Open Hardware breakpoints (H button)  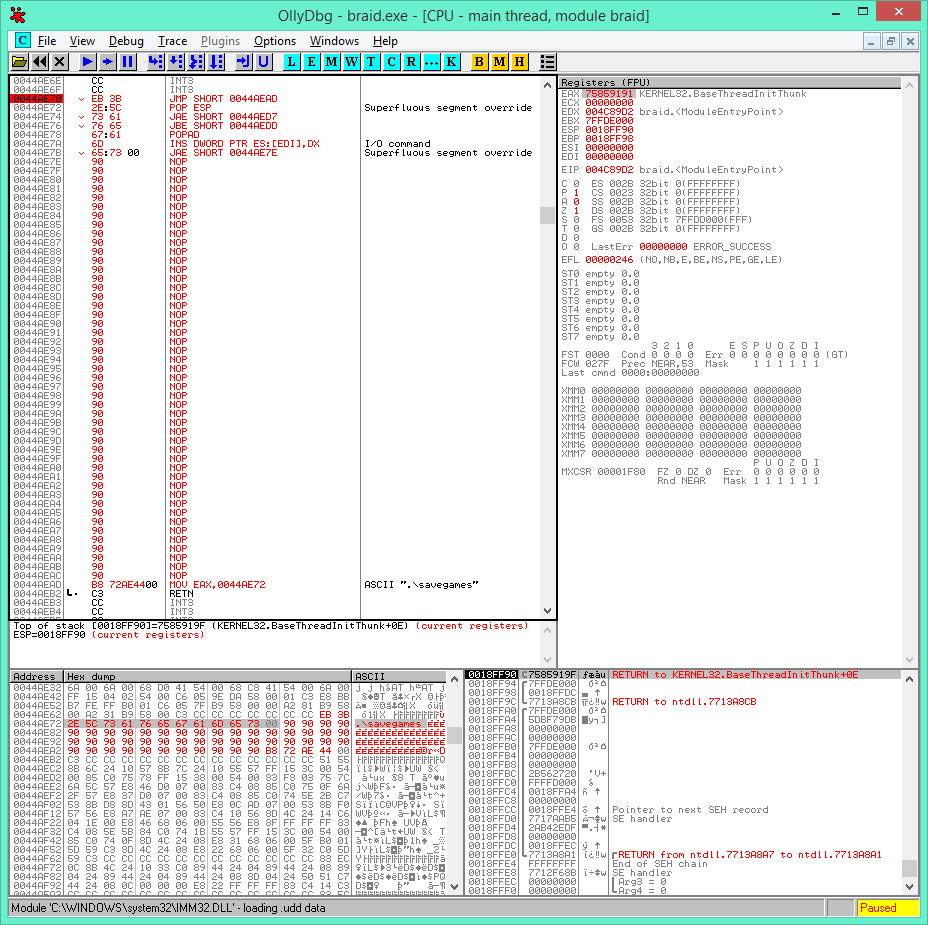click(519, 62)
